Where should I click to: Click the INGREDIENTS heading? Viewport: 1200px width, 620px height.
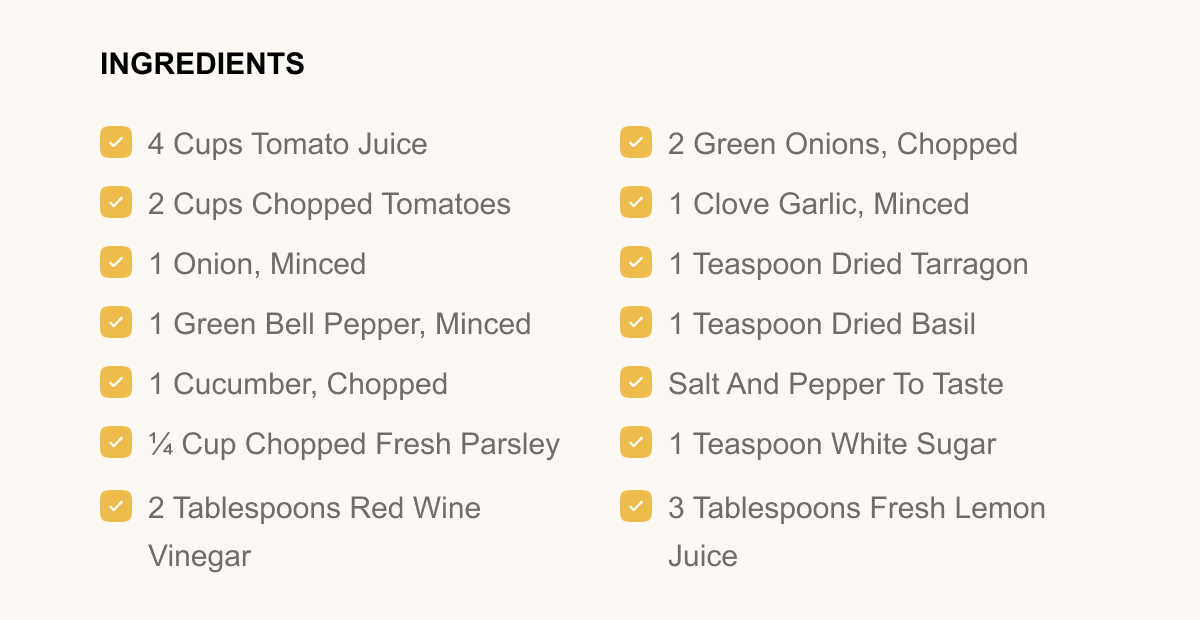point(202,64)
